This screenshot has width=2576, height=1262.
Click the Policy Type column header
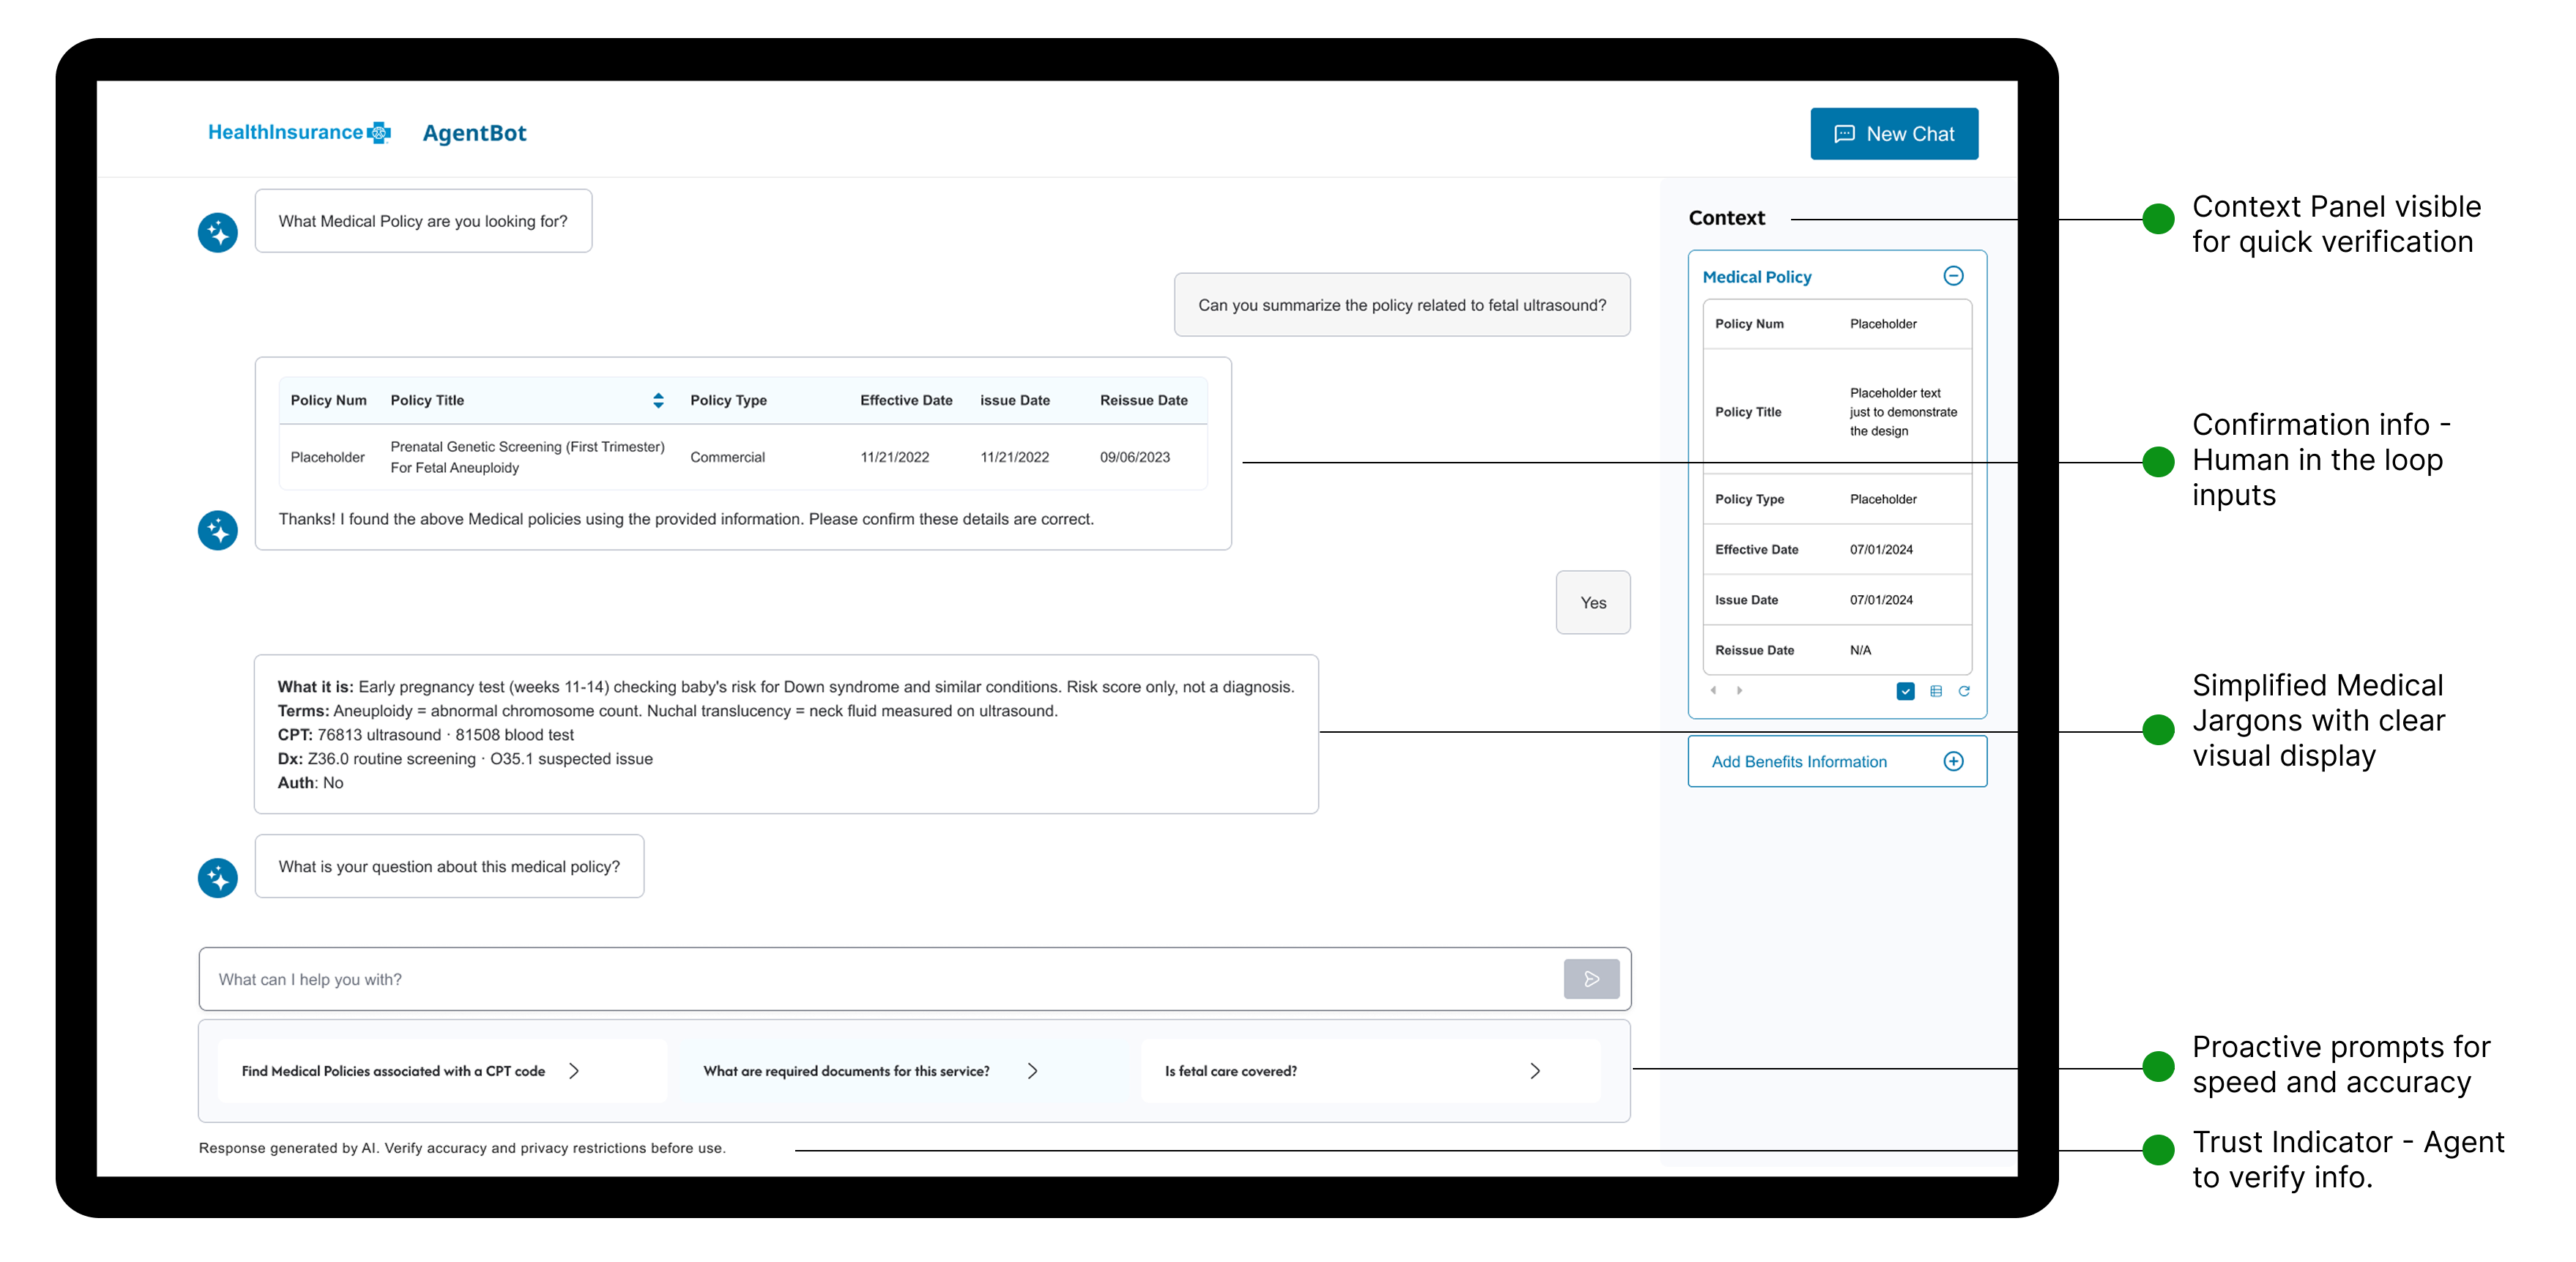[x=728, y=400]
